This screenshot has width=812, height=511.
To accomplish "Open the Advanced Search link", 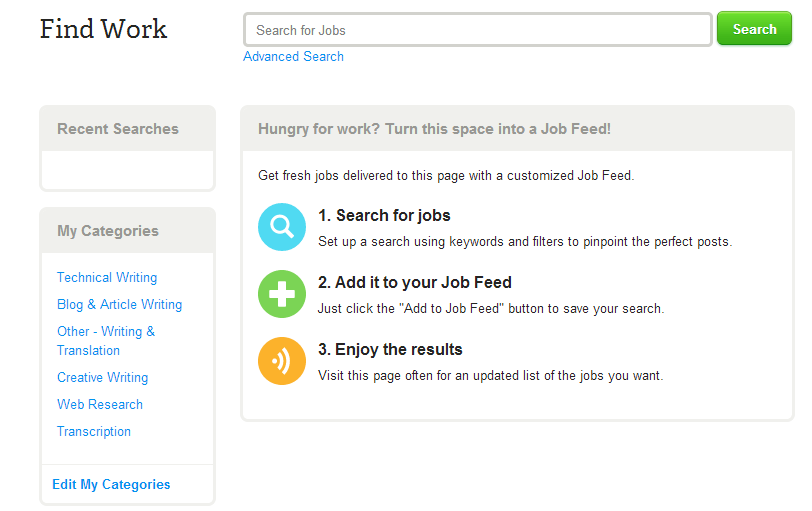I will (293, 56).
